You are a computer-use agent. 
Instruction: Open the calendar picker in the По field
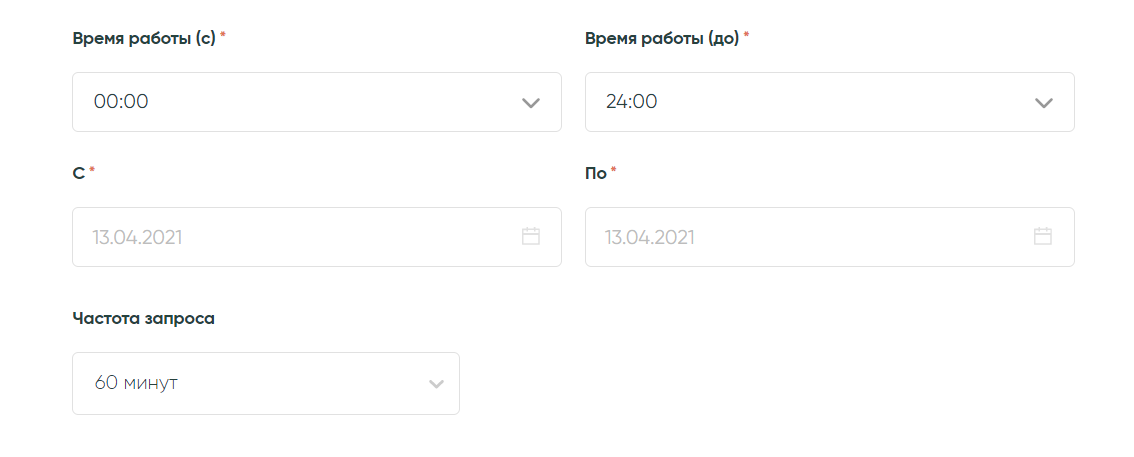point(1043,237)
